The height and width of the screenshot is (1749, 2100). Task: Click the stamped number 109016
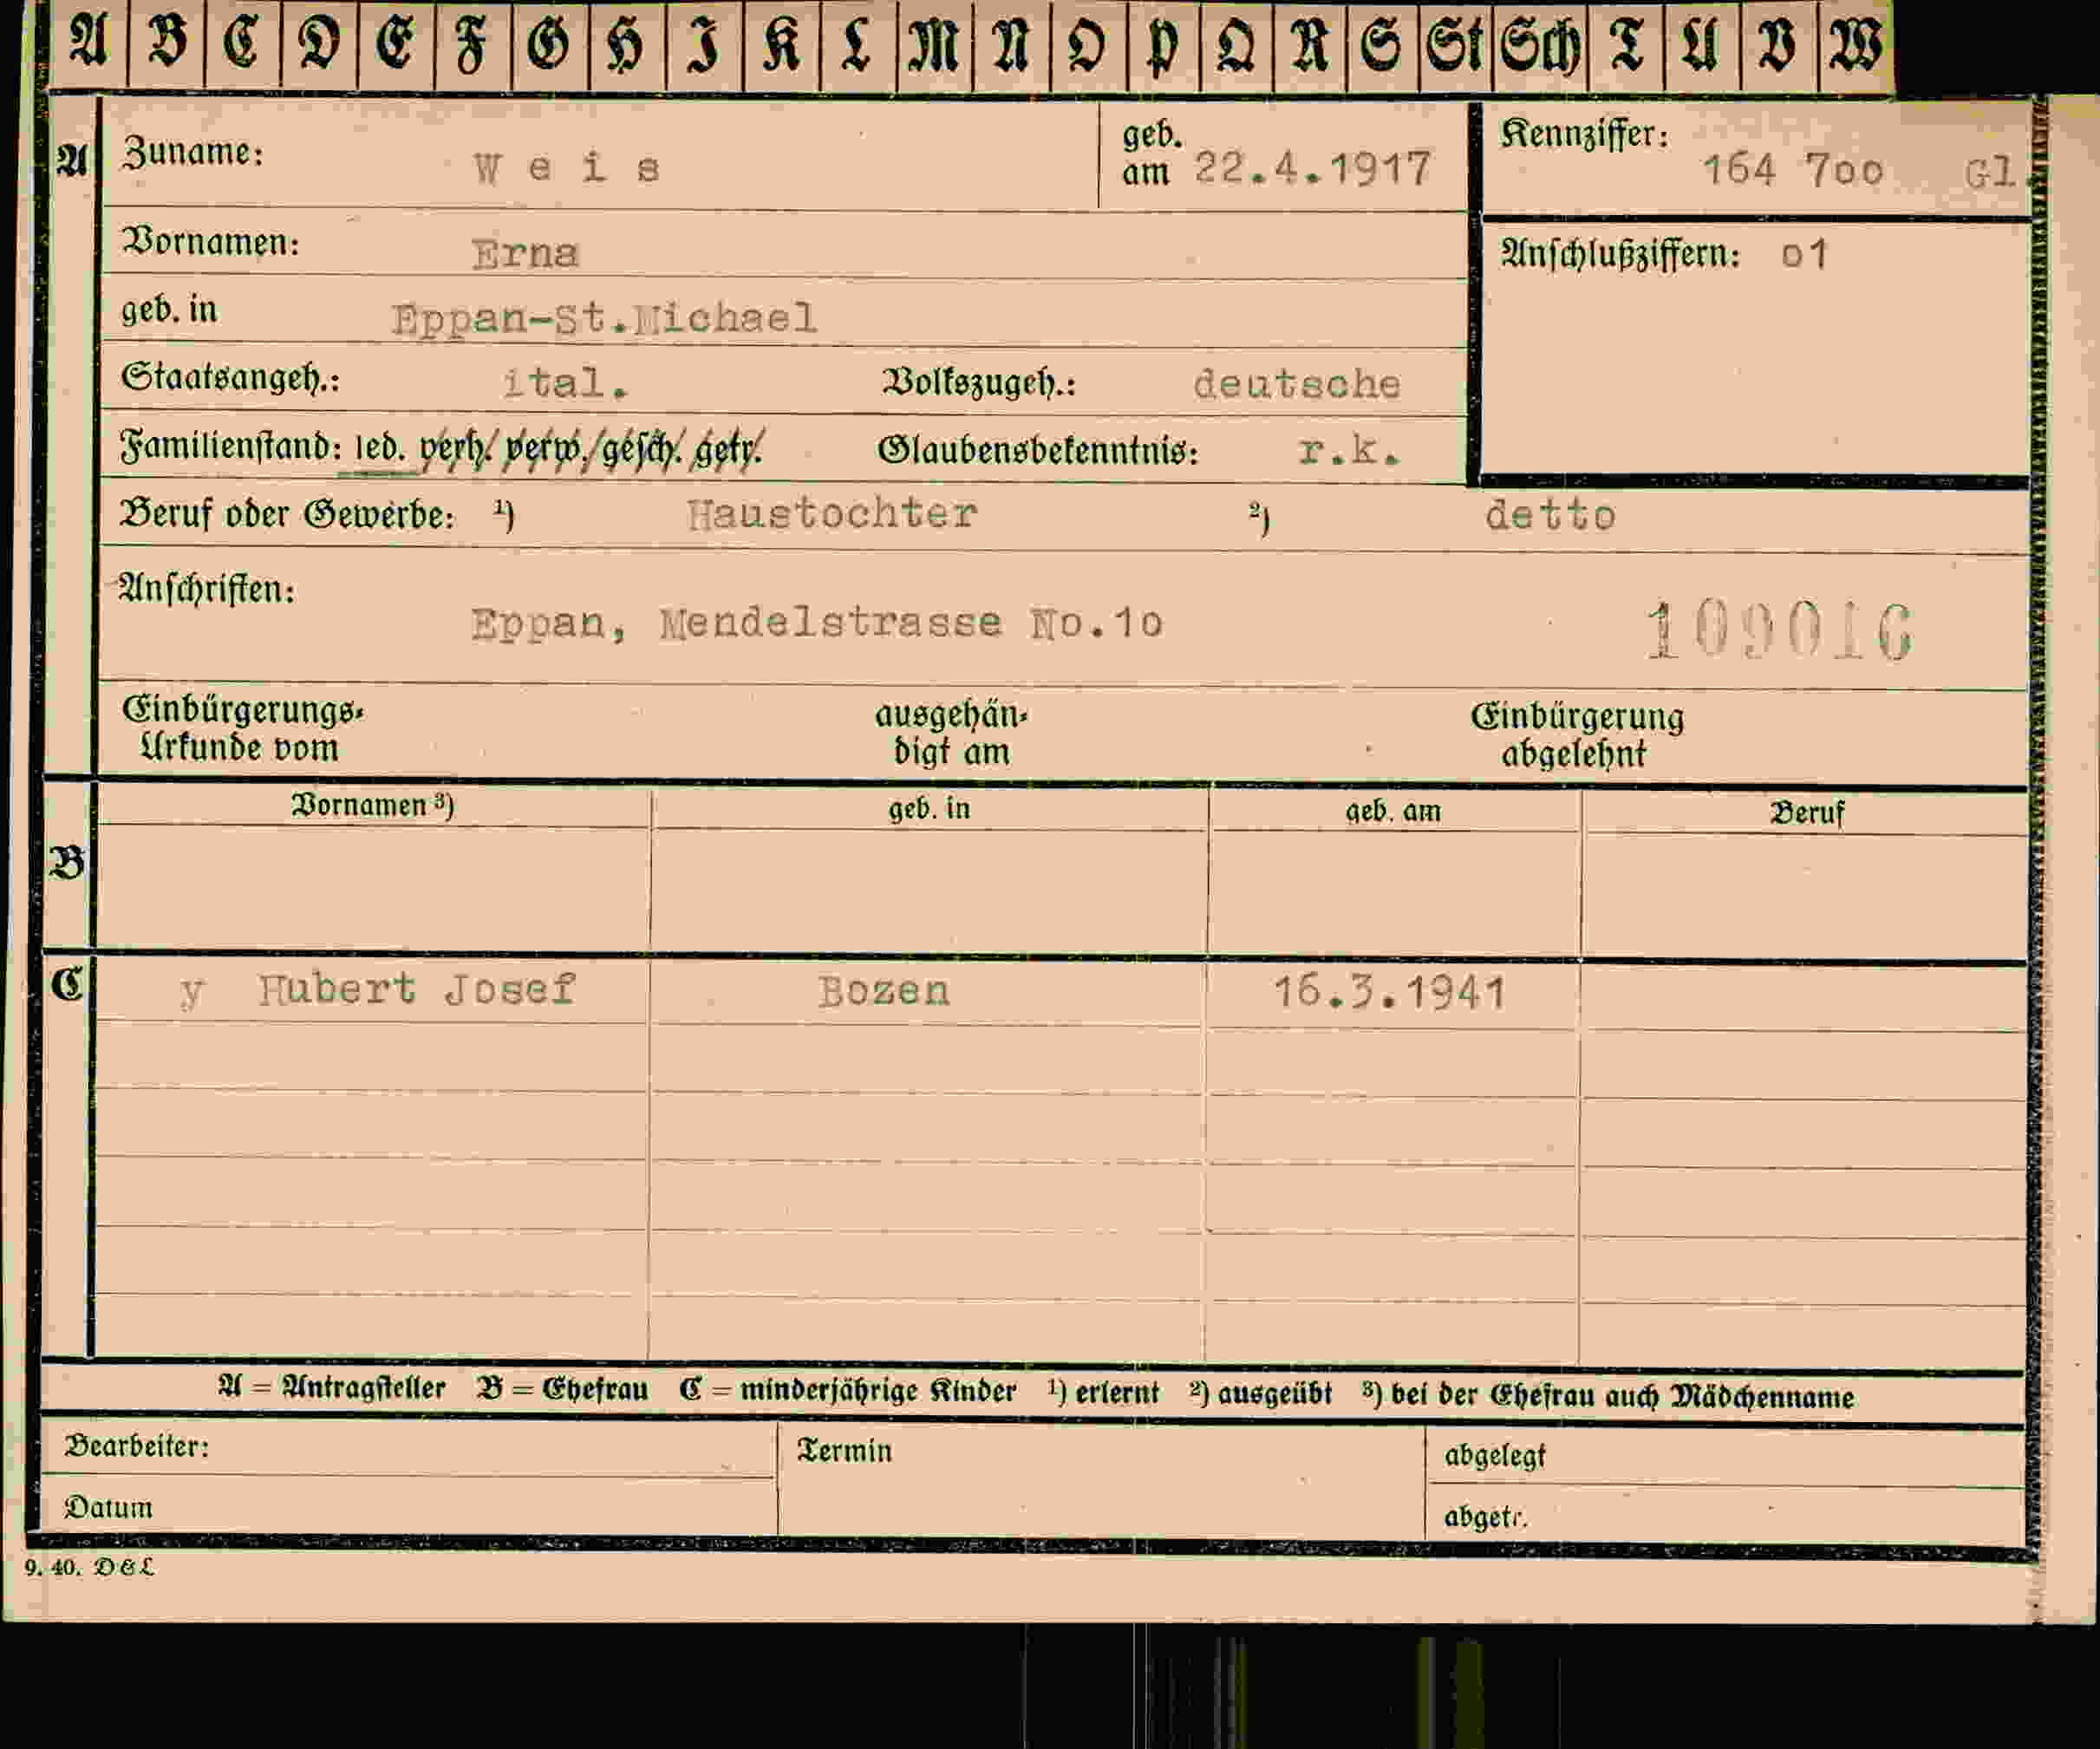(1780, 630)
